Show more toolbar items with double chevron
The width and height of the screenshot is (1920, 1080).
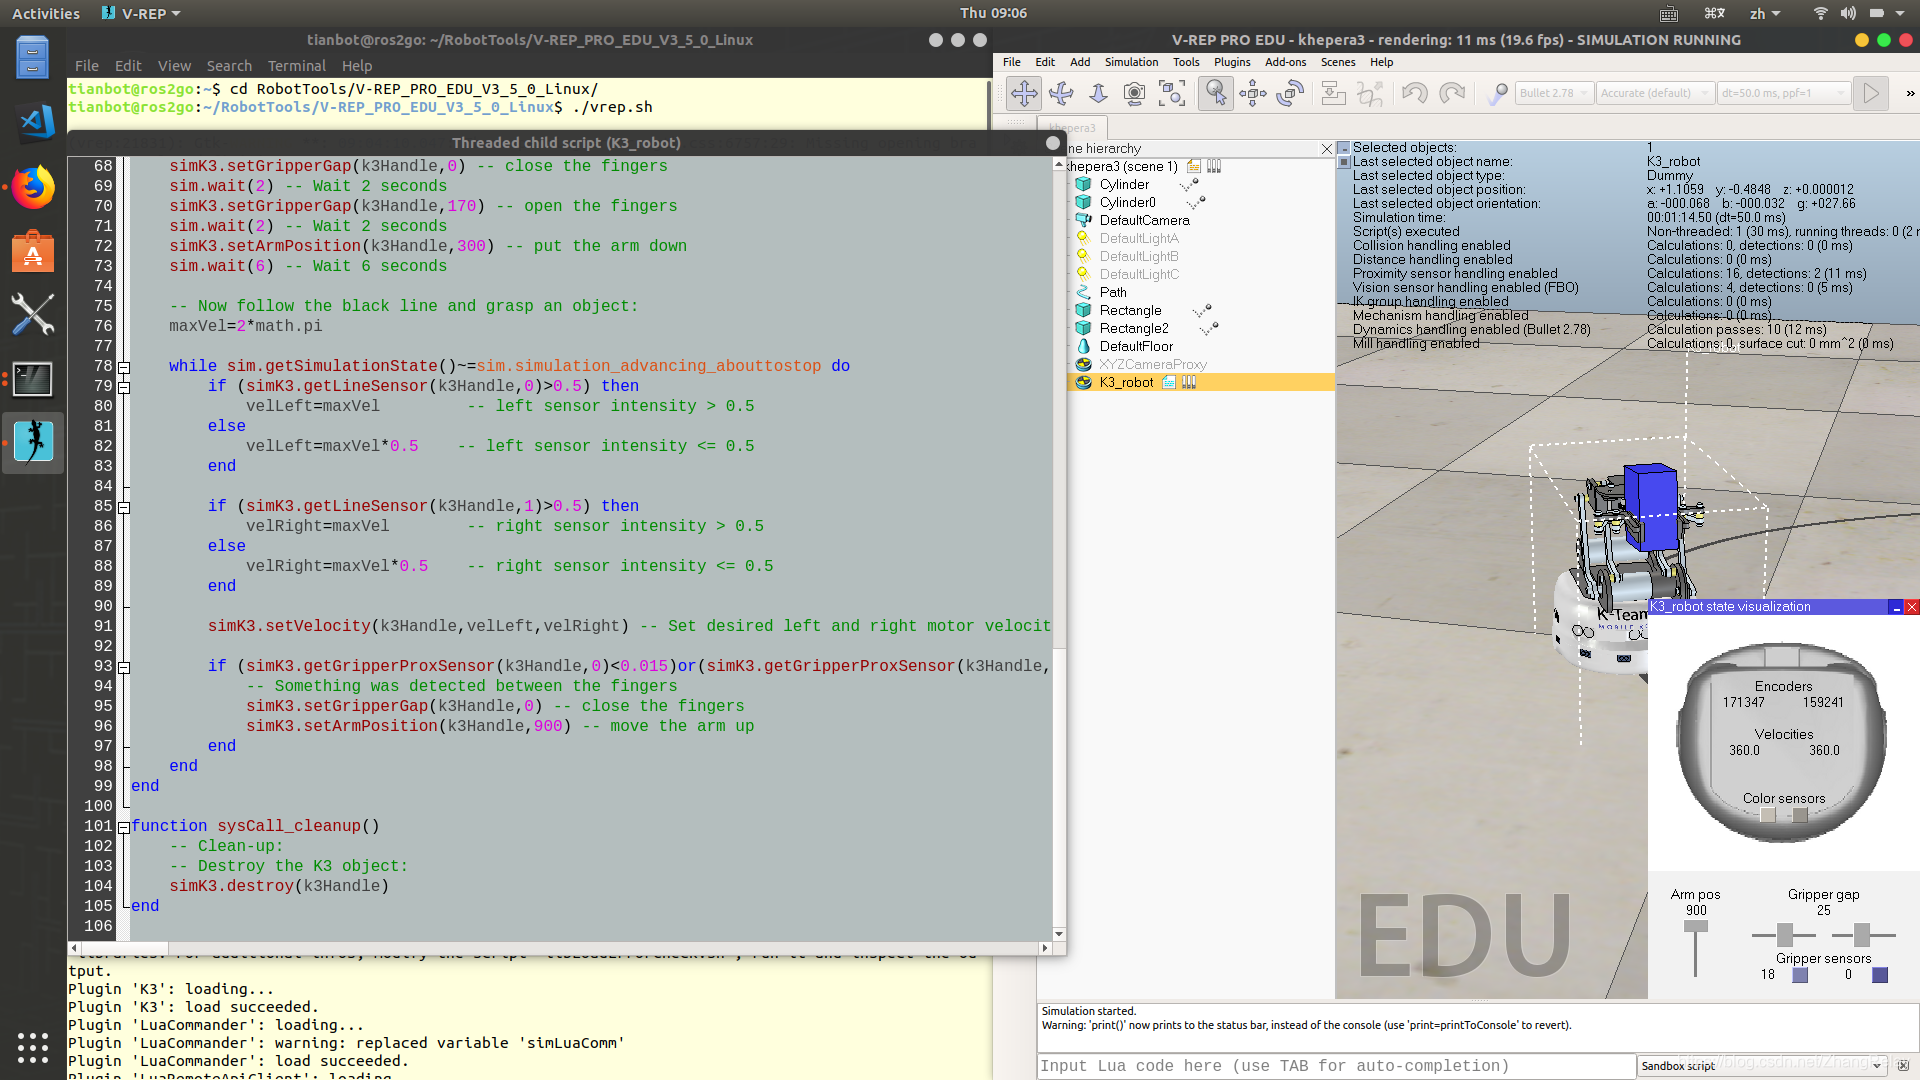point(1910,94)
